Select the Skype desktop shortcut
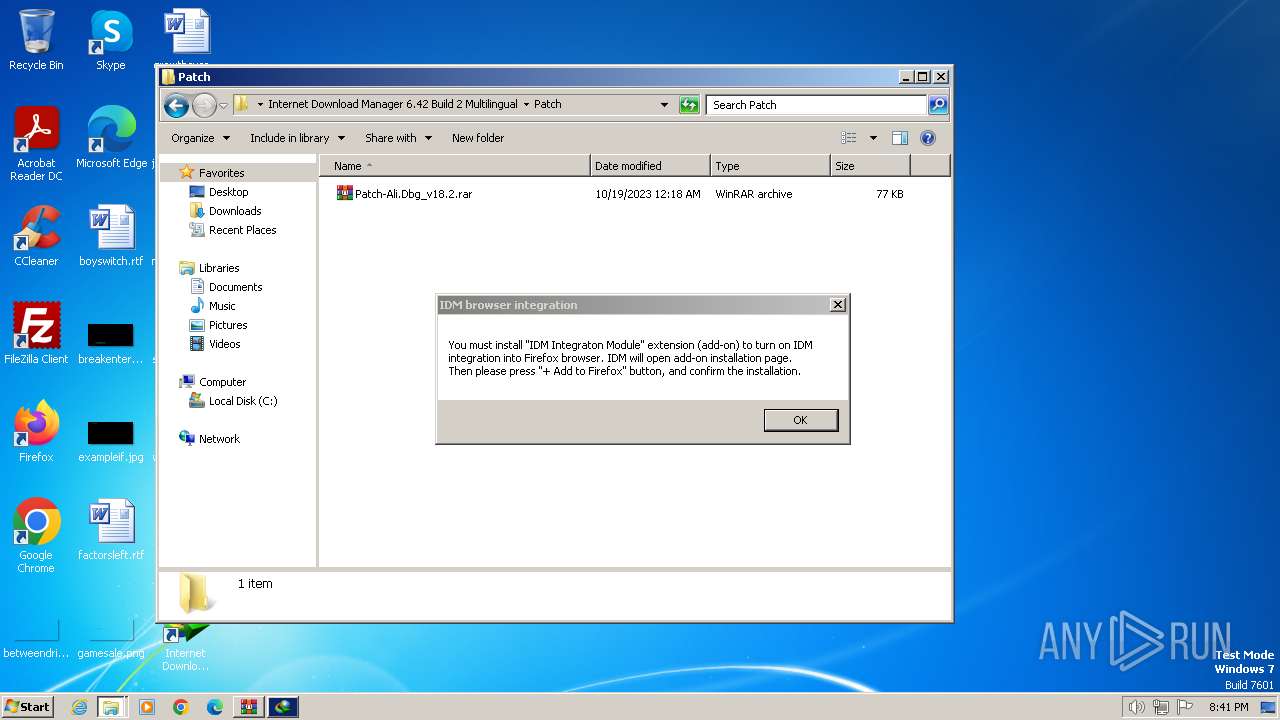Viewport: 1280px width, 720px height. [110, 40]
